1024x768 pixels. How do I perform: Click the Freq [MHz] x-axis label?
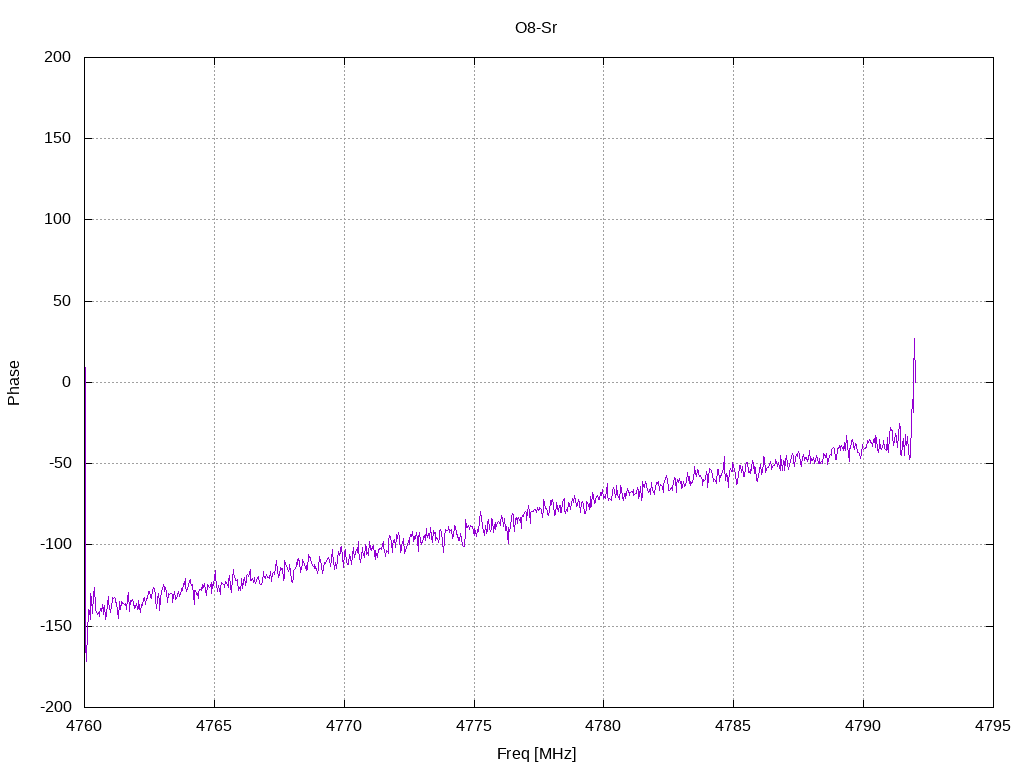point(536,753)
